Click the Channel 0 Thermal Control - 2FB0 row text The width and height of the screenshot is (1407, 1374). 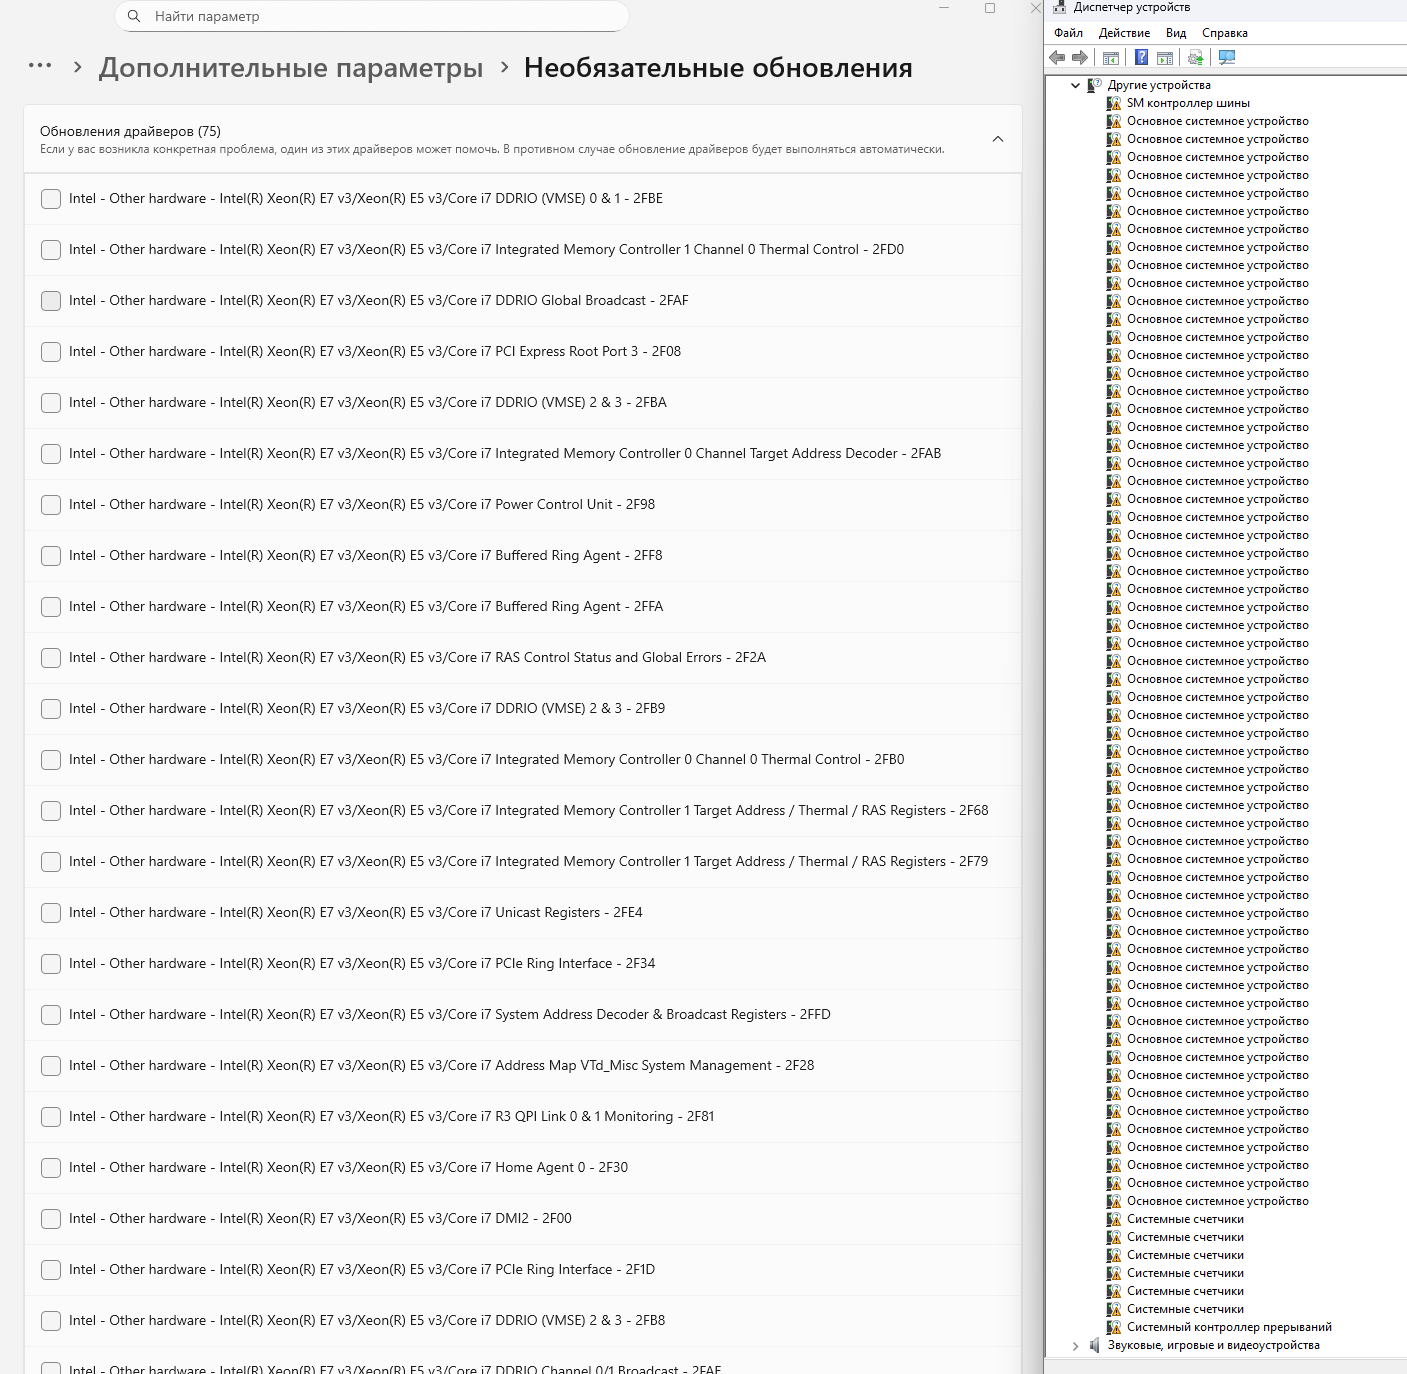coord(487,760)
